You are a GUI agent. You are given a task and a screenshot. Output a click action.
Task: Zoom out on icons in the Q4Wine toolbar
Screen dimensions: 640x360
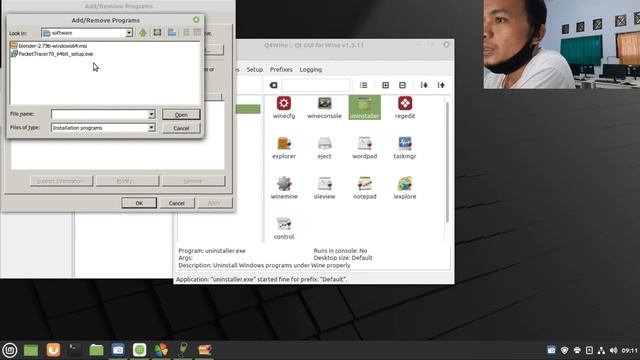click(x=402, y=85)
